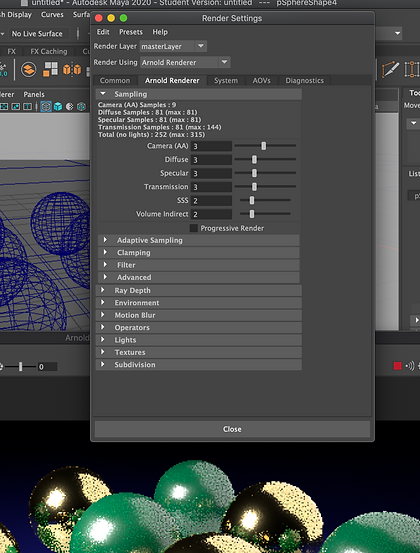Click wireframe-on-shaded cube icon in viewport toolbar
This screenshot has height=553, width=420.
pos(81,106)
